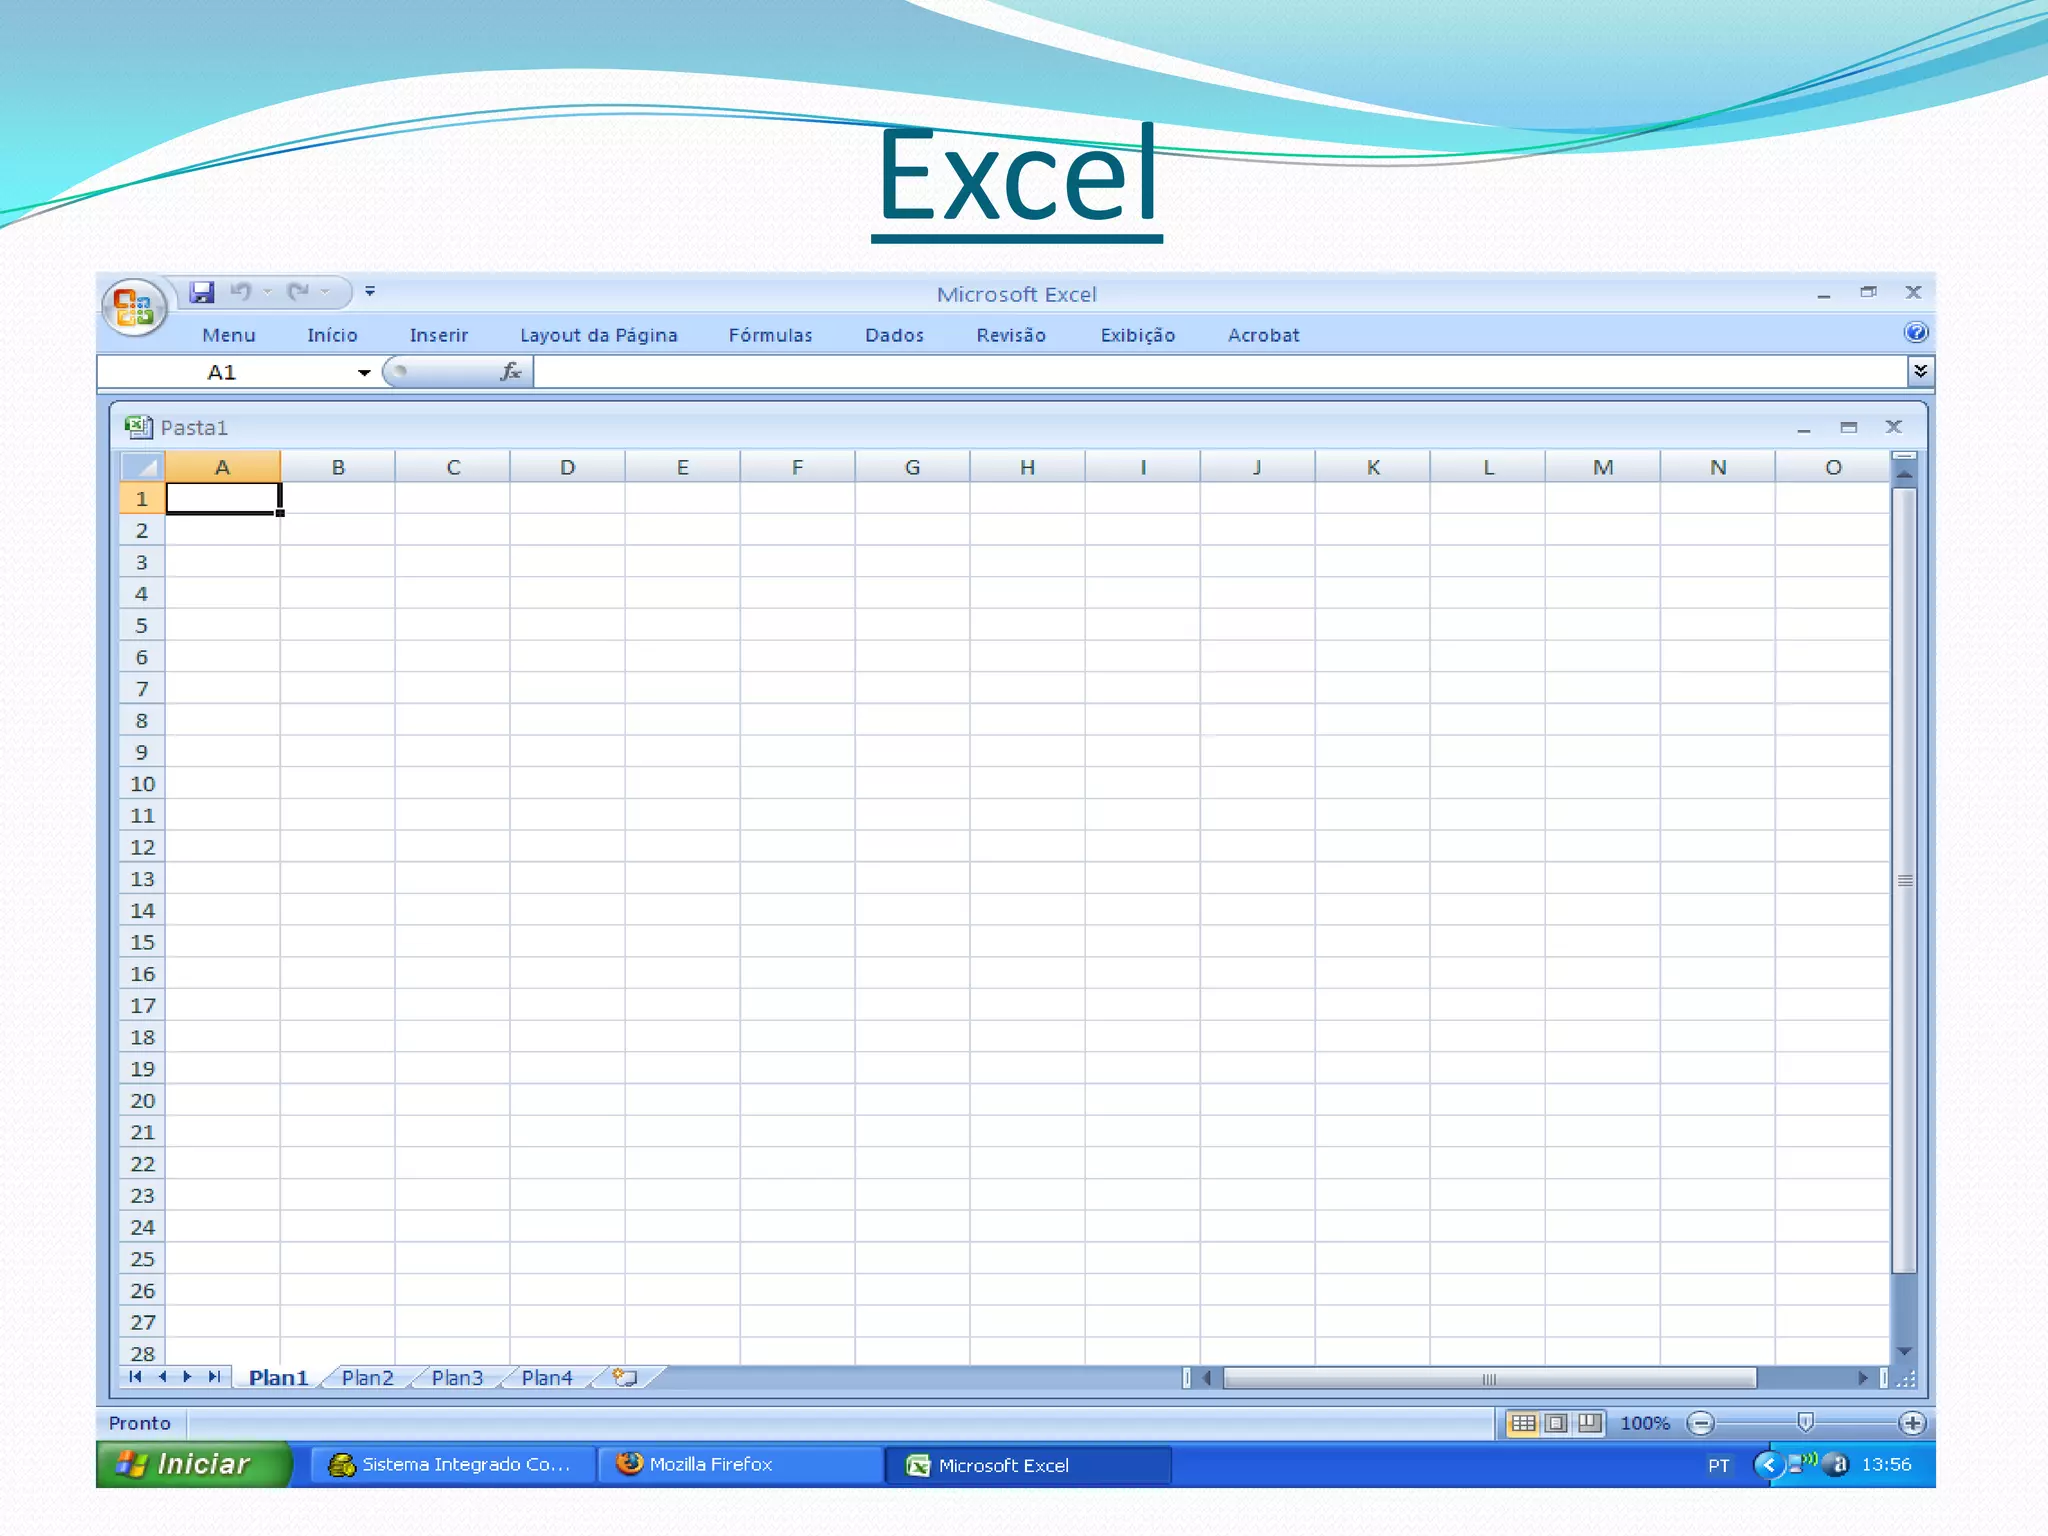Screen dimensions: 2048x1536
Task: Click previous sheet navigation arrow
Action: 162,1377
